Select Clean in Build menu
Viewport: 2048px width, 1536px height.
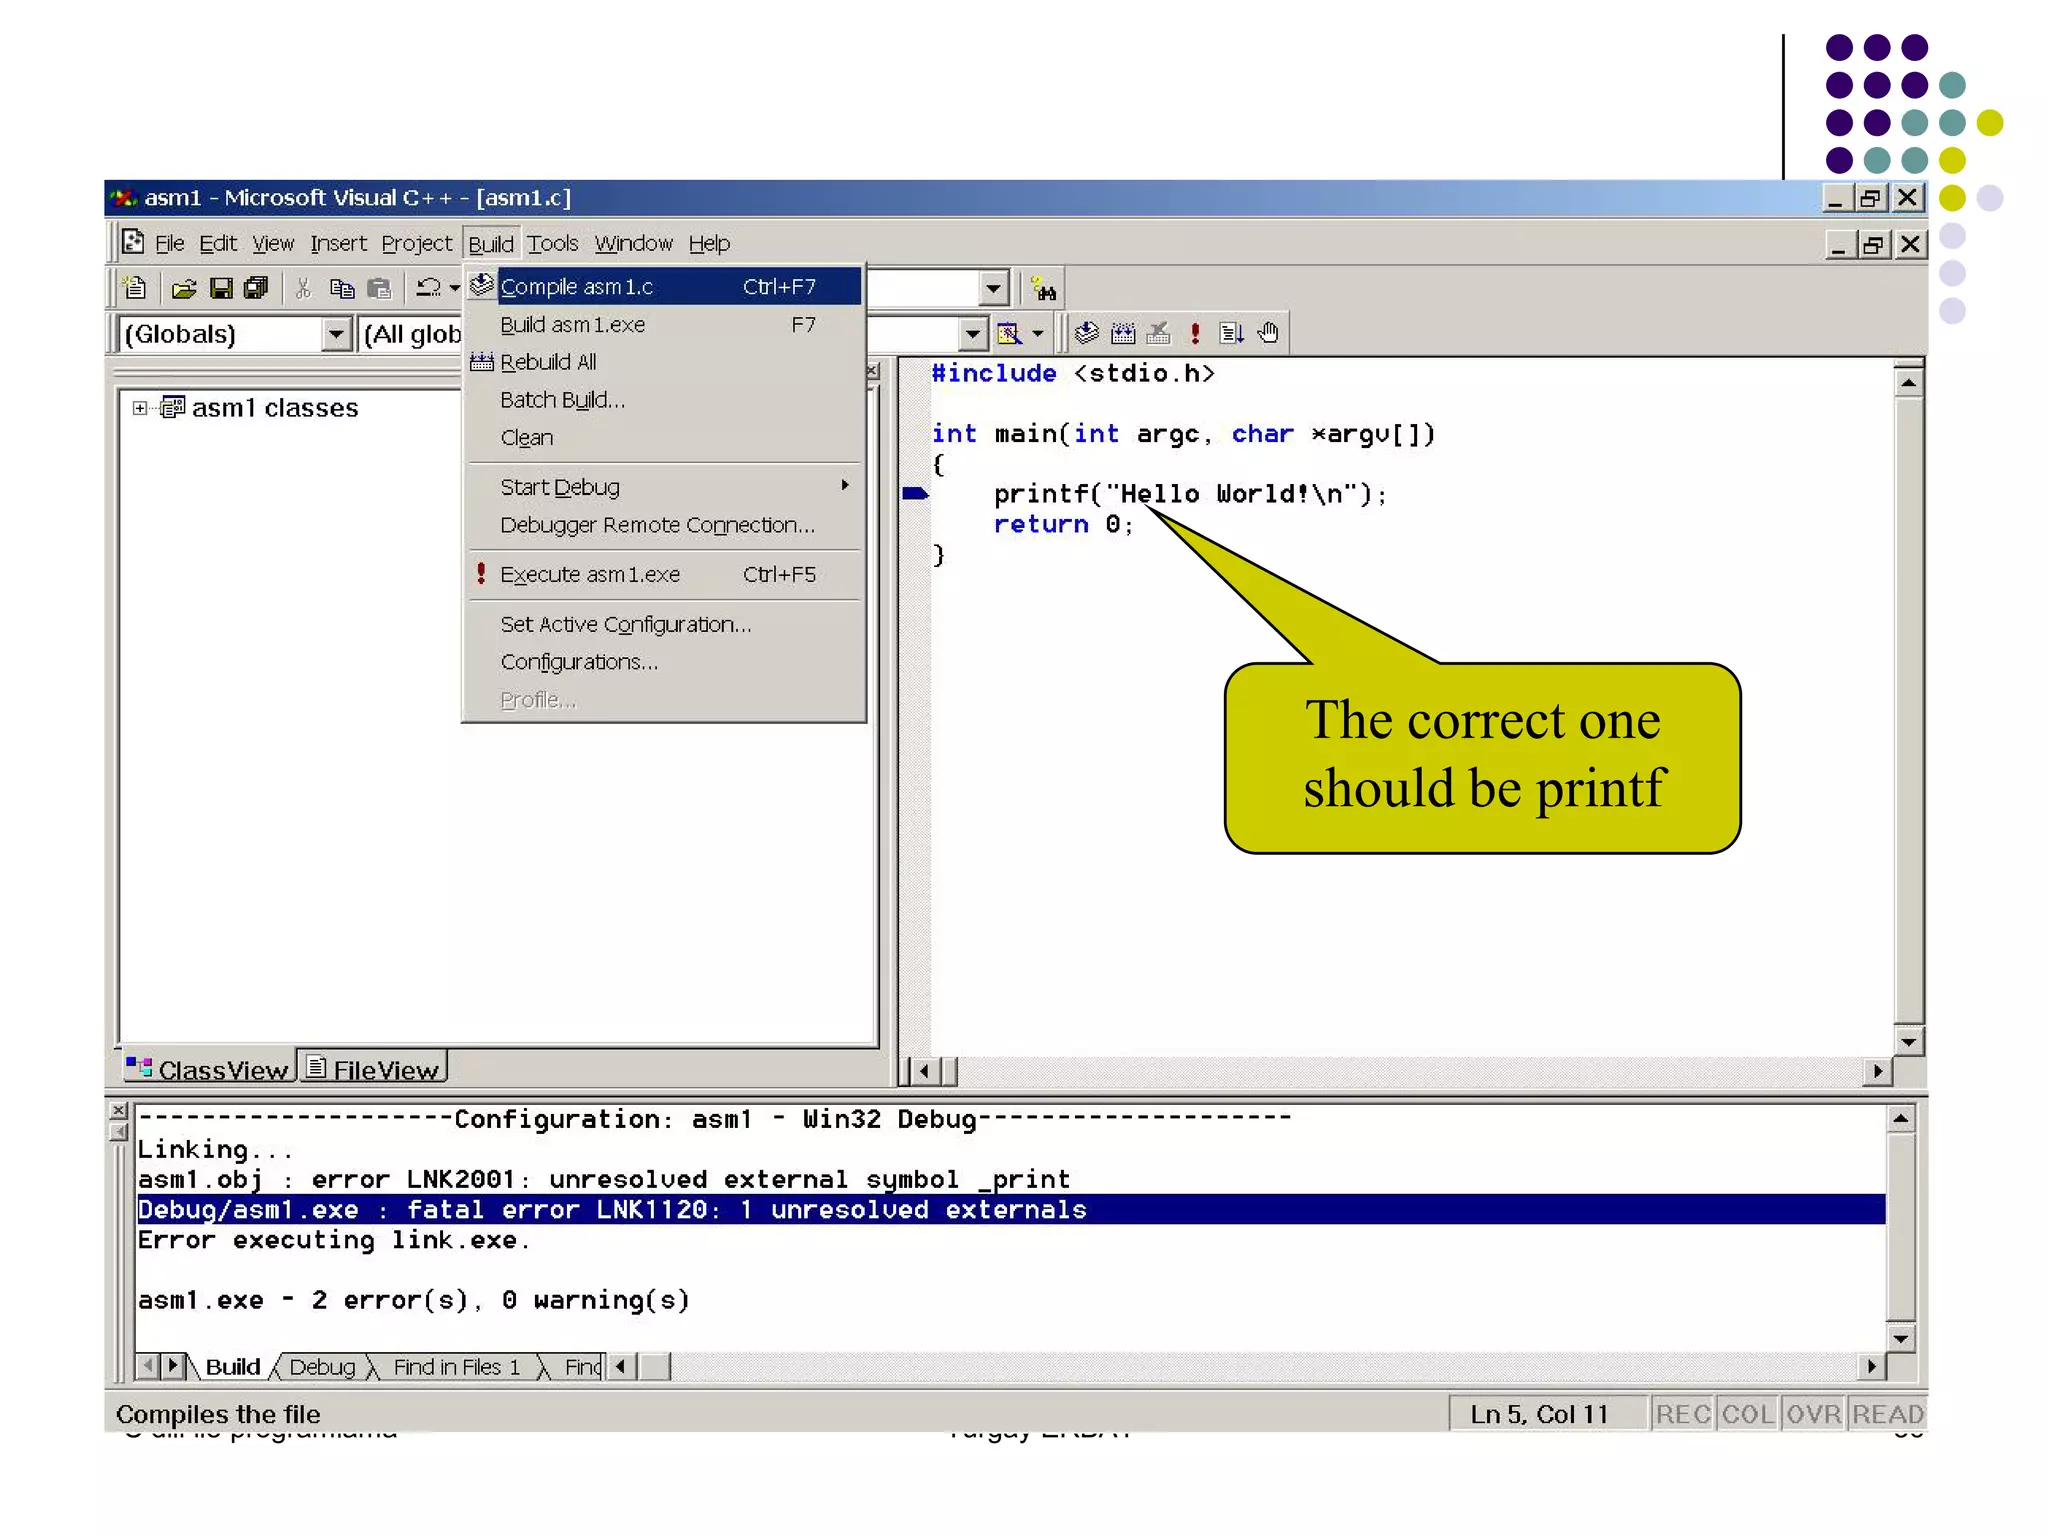point(665,438)
